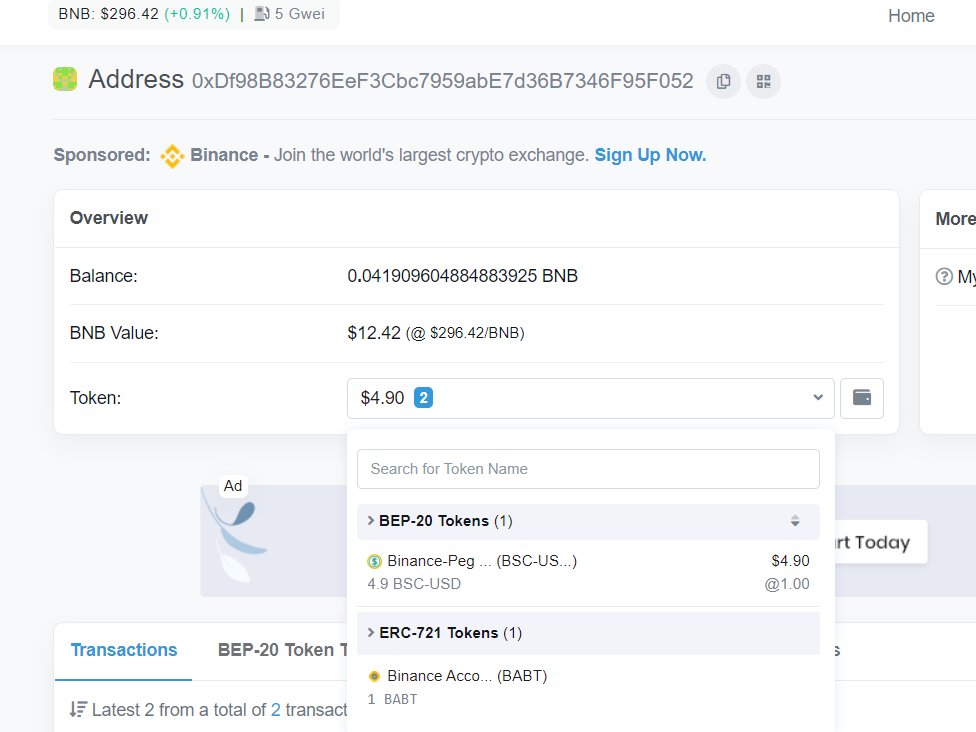Switch to the BEP-20 Token Txns tab
The height and width of the screenshot is (732, 976).
(x=283, y=650)
